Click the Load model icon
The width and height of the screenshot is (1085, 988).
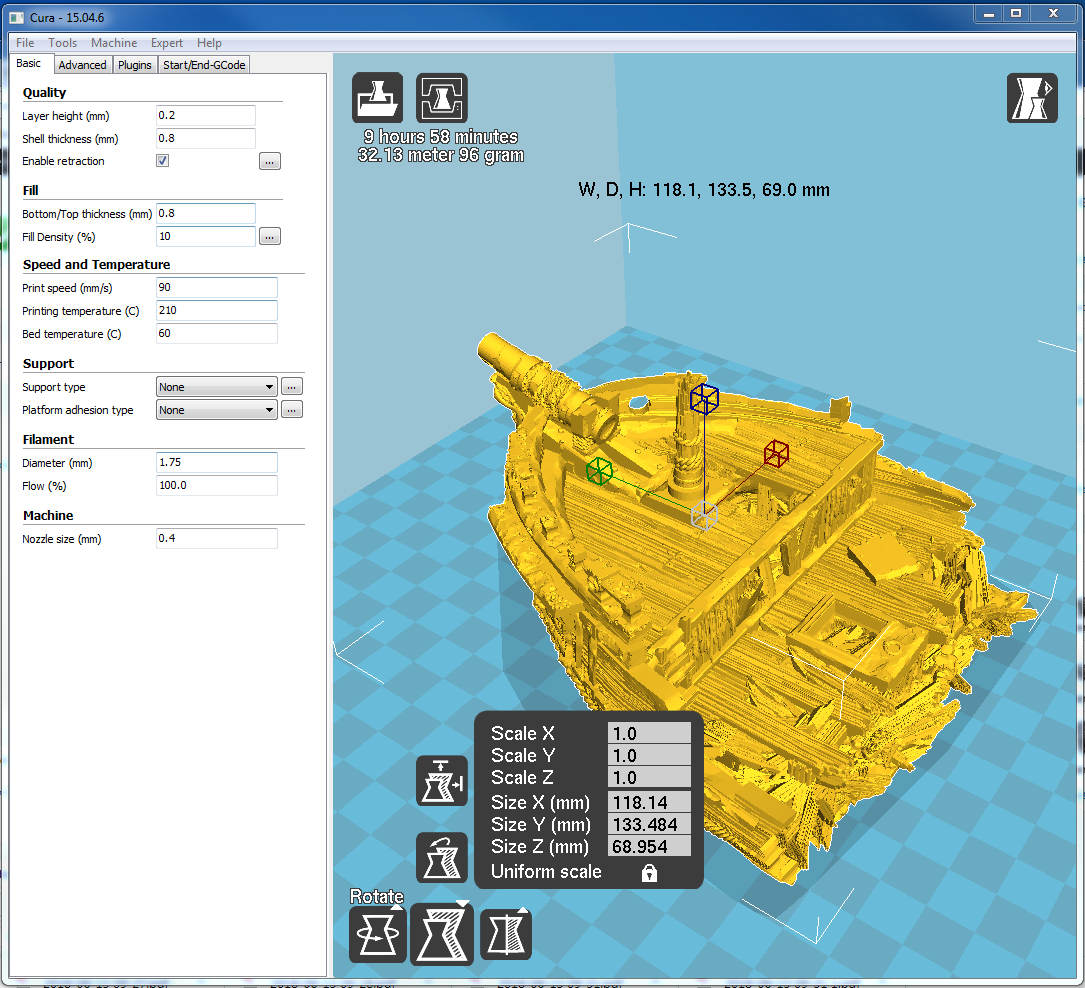tap(377, 98)
